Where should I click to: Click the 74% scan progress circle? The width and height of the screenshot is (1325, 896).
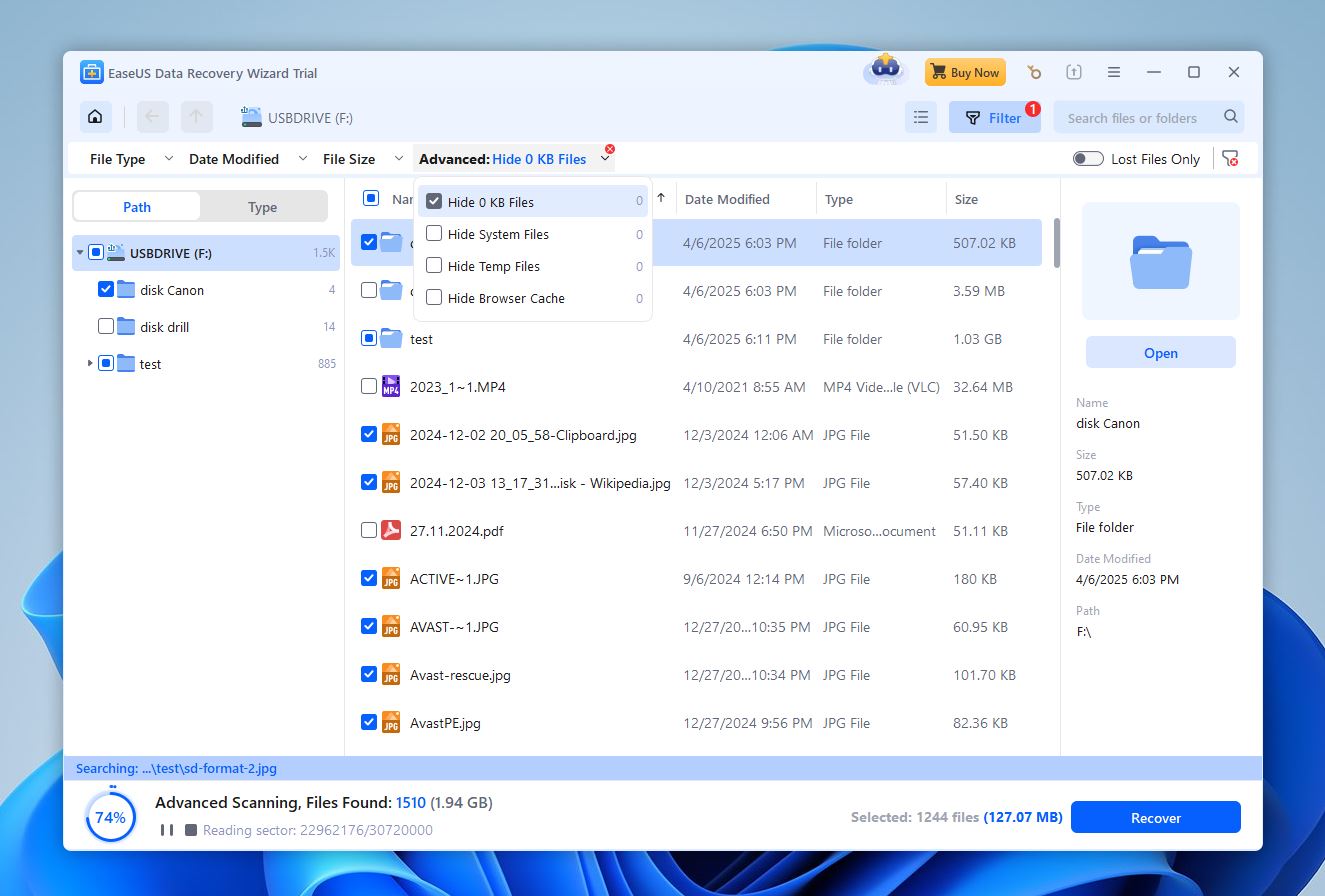tap(110, 817)
